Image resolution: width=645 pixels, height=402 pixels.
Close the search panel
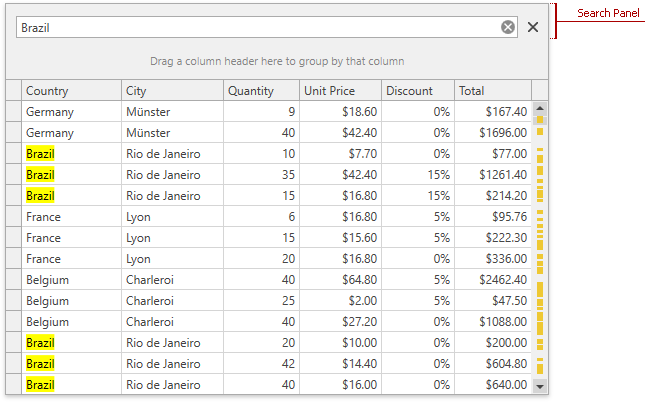pyautogui.click(x=533, y=28)
